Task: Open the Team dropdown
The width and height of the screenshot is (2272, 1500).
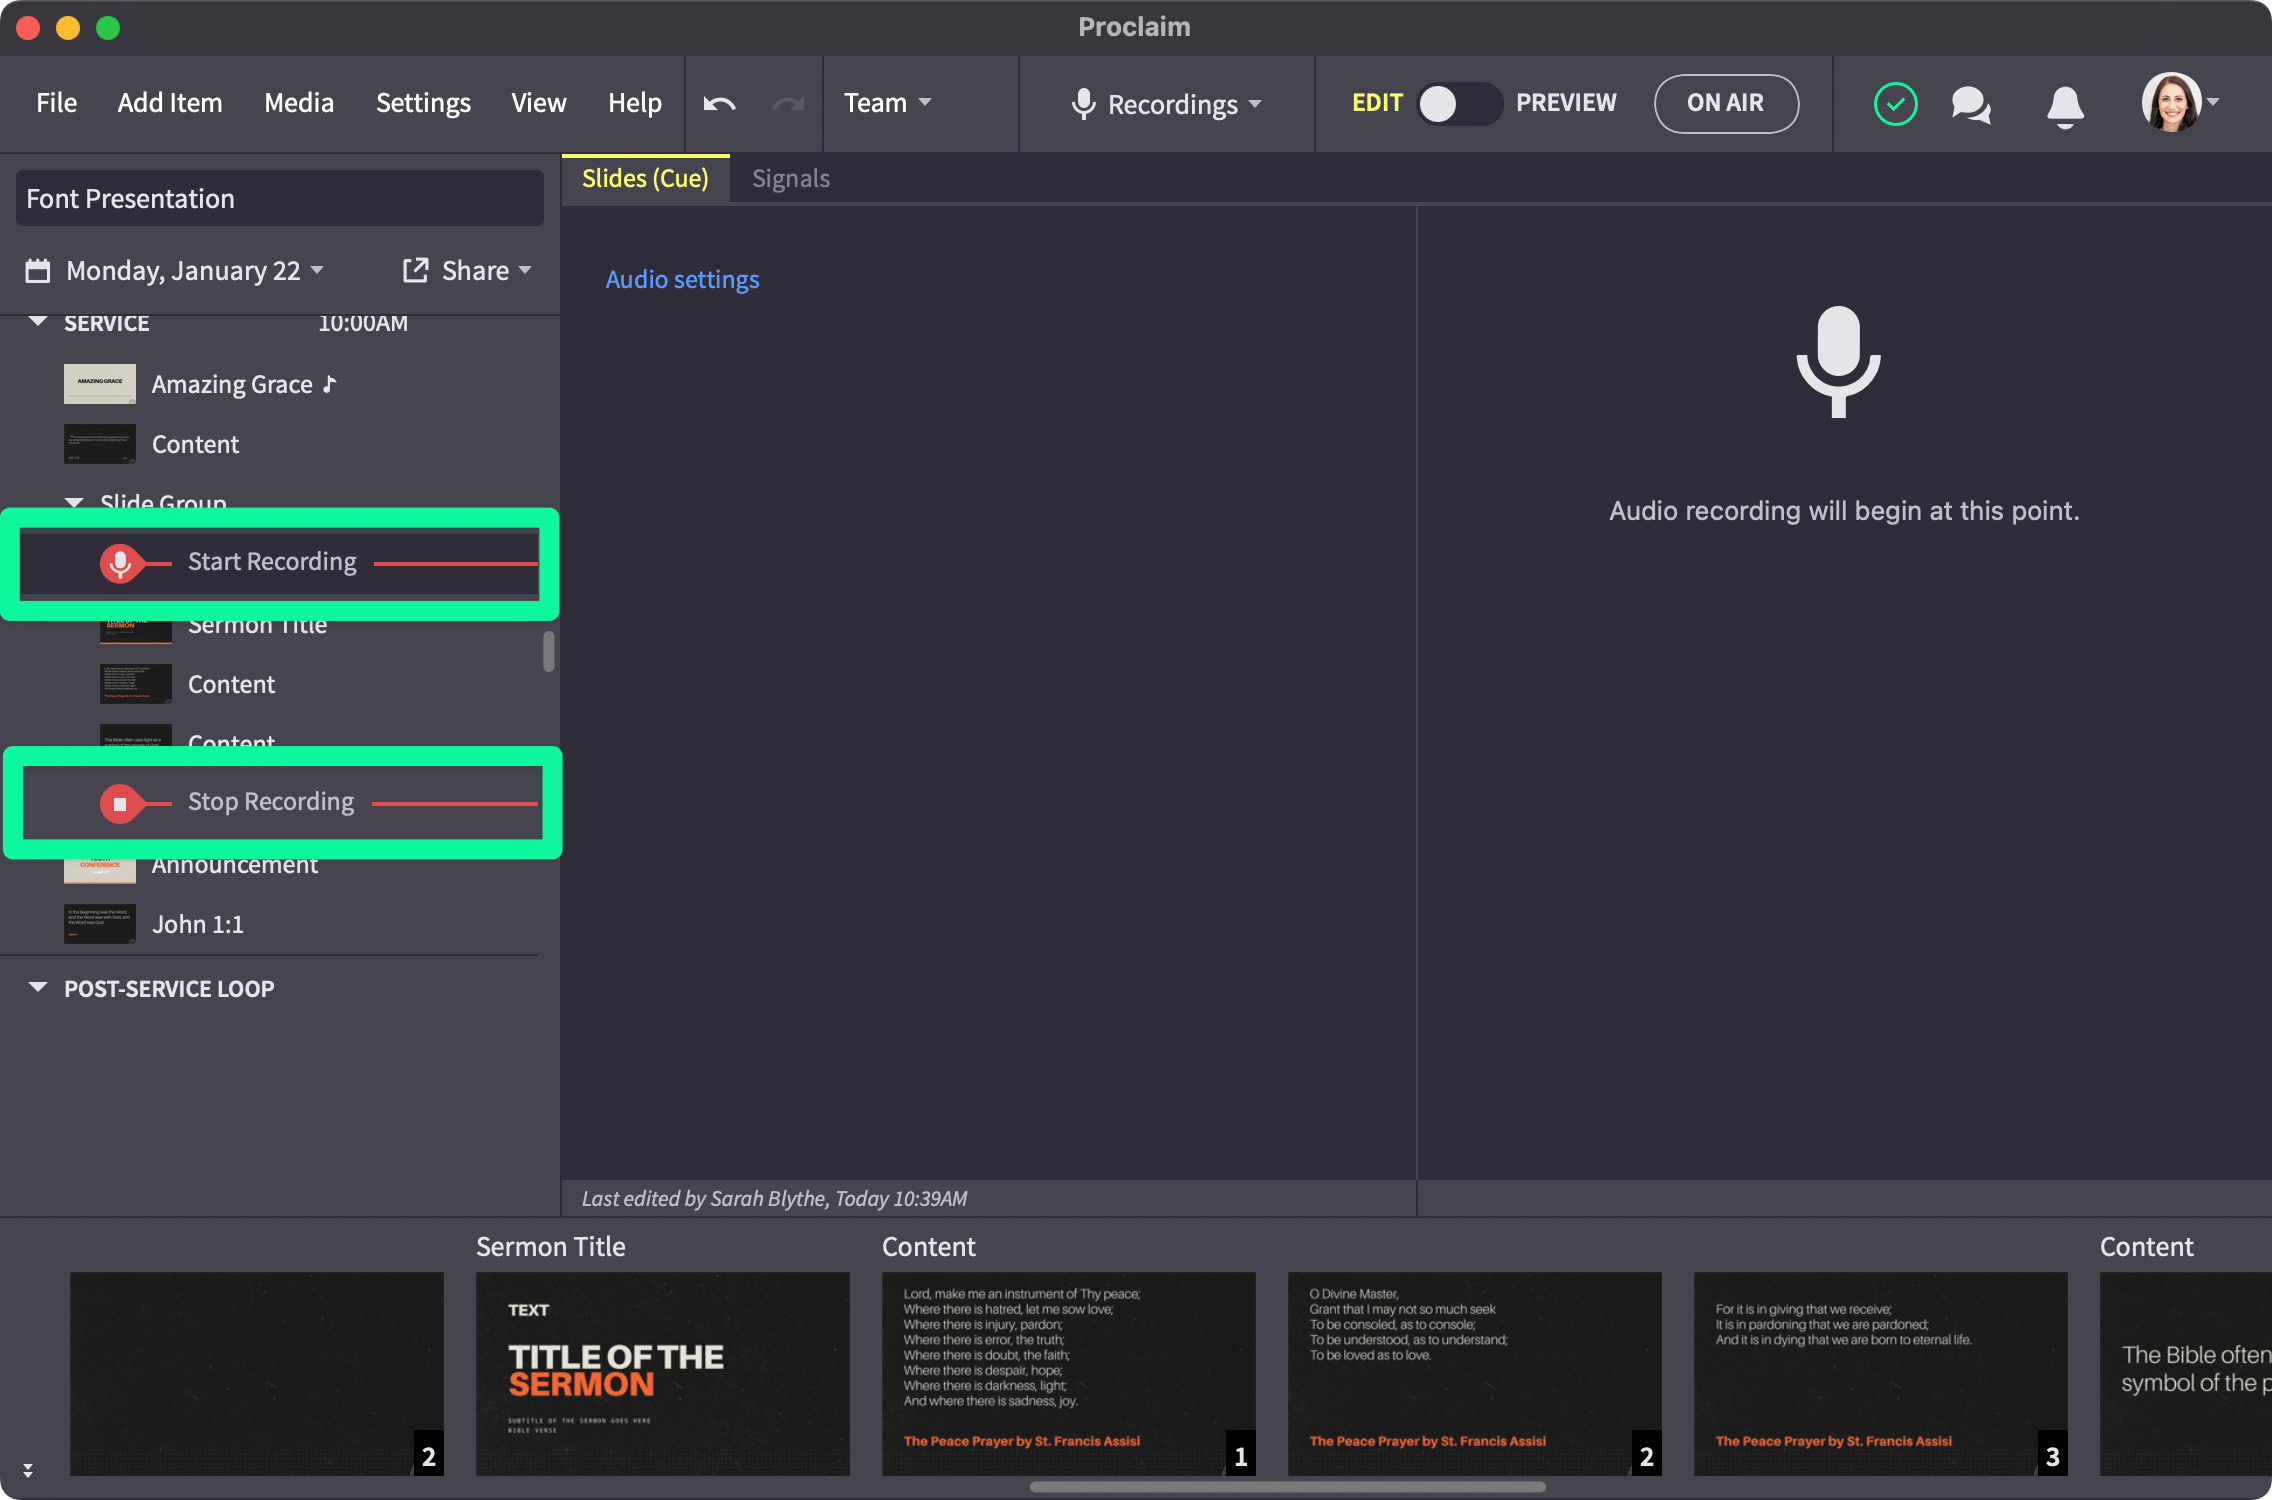Action: coord(888,103)
